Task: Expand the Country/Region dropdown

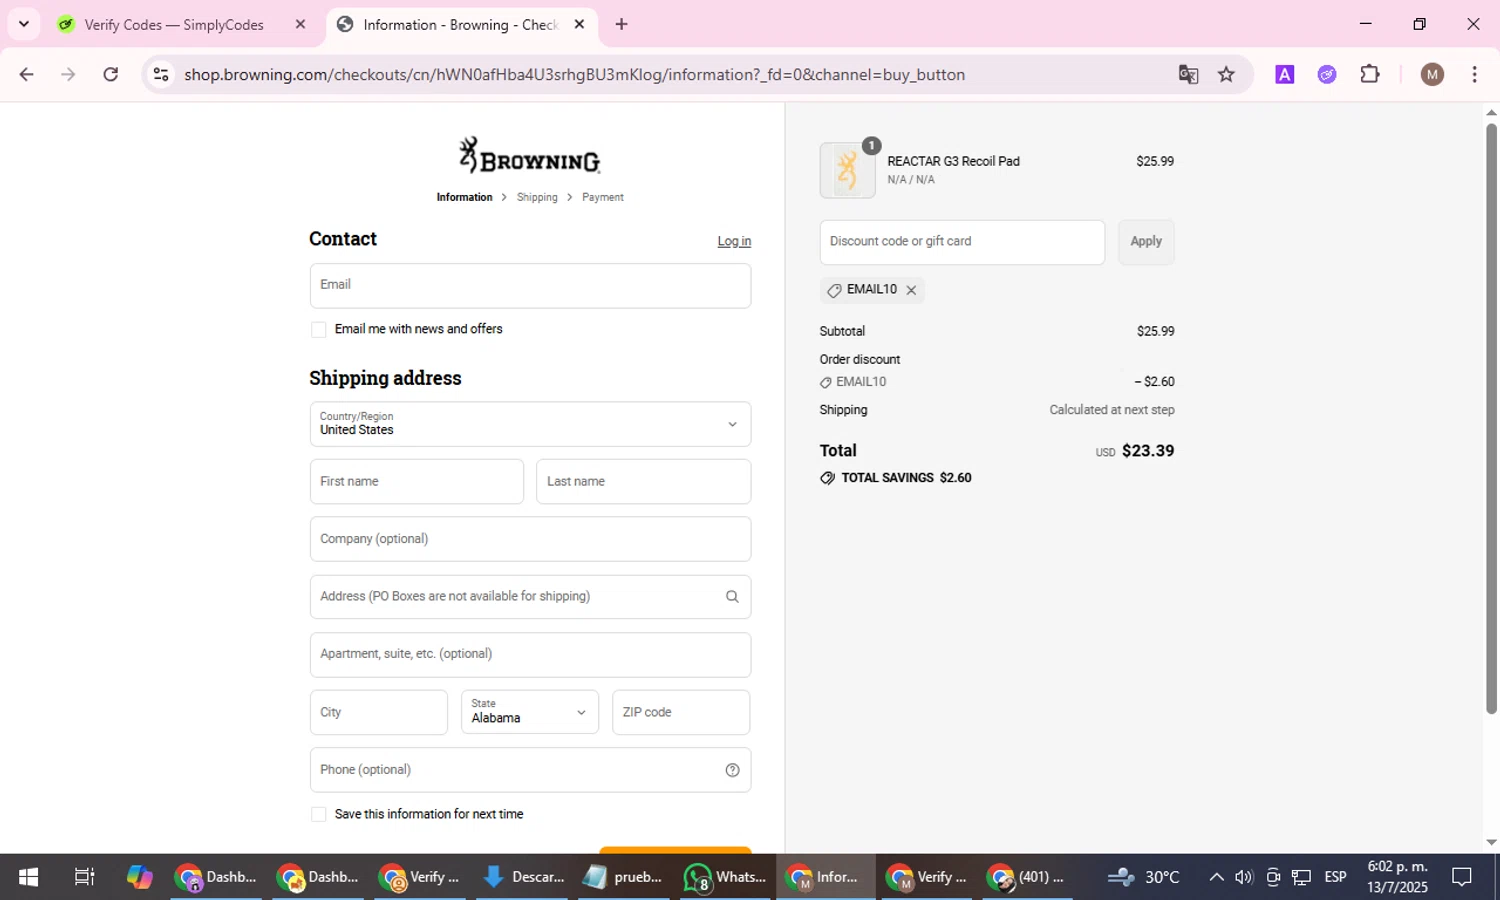Action: coord(530,424)
